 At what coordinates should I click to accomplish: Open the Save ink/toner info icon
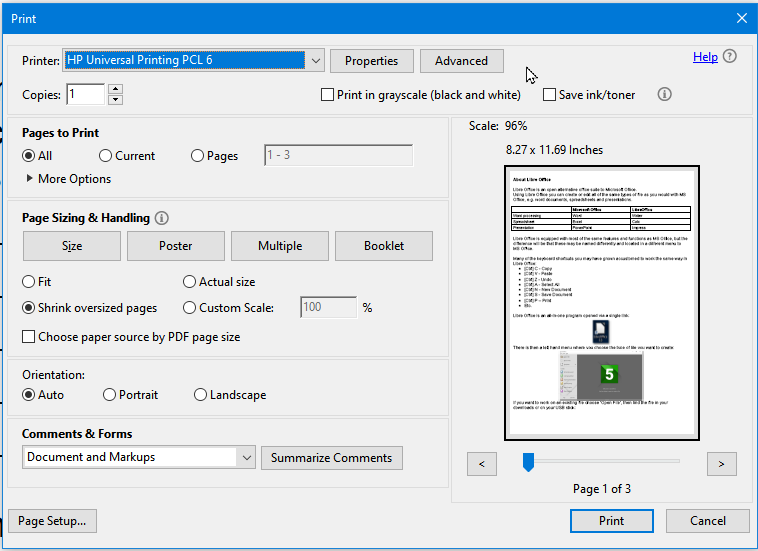(664, 94)
